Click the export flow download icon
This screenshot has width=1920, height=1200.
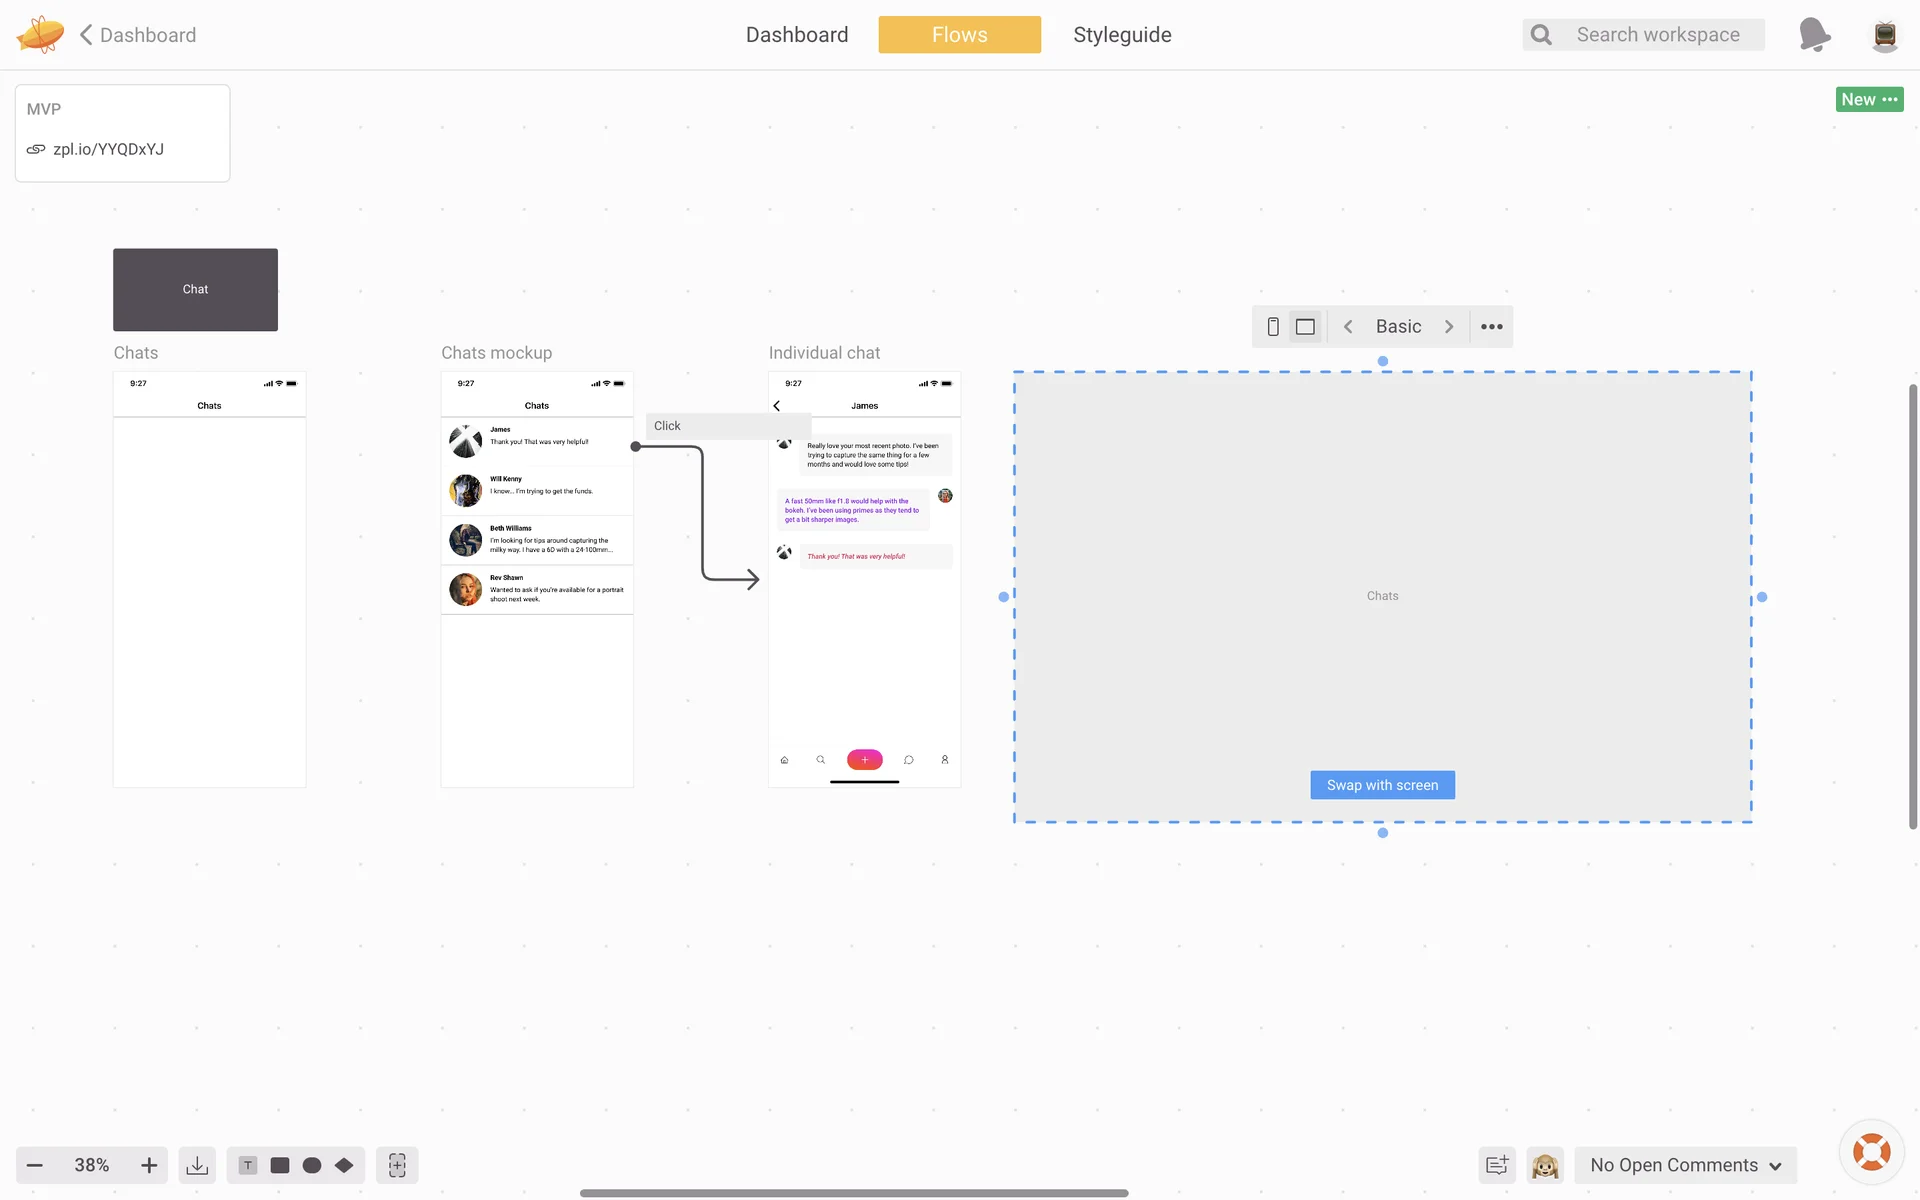[x=197, y=1165]
